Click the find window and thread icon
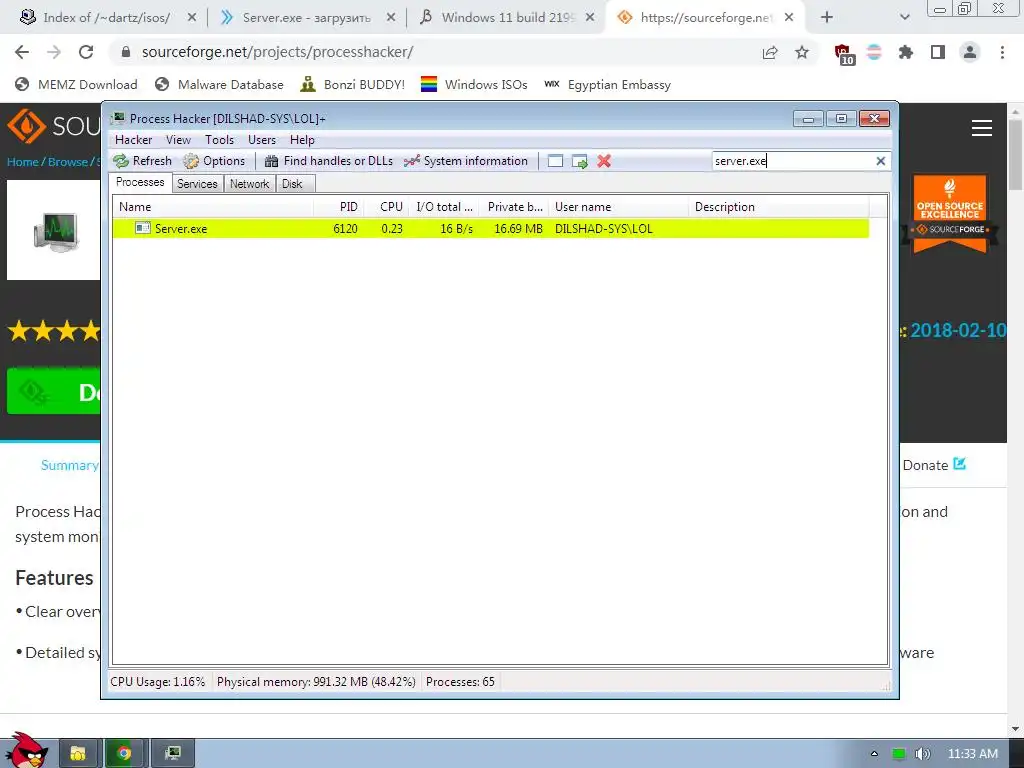Image resolution: width=1024 pixels, height=768 pixels. point(579,161)
